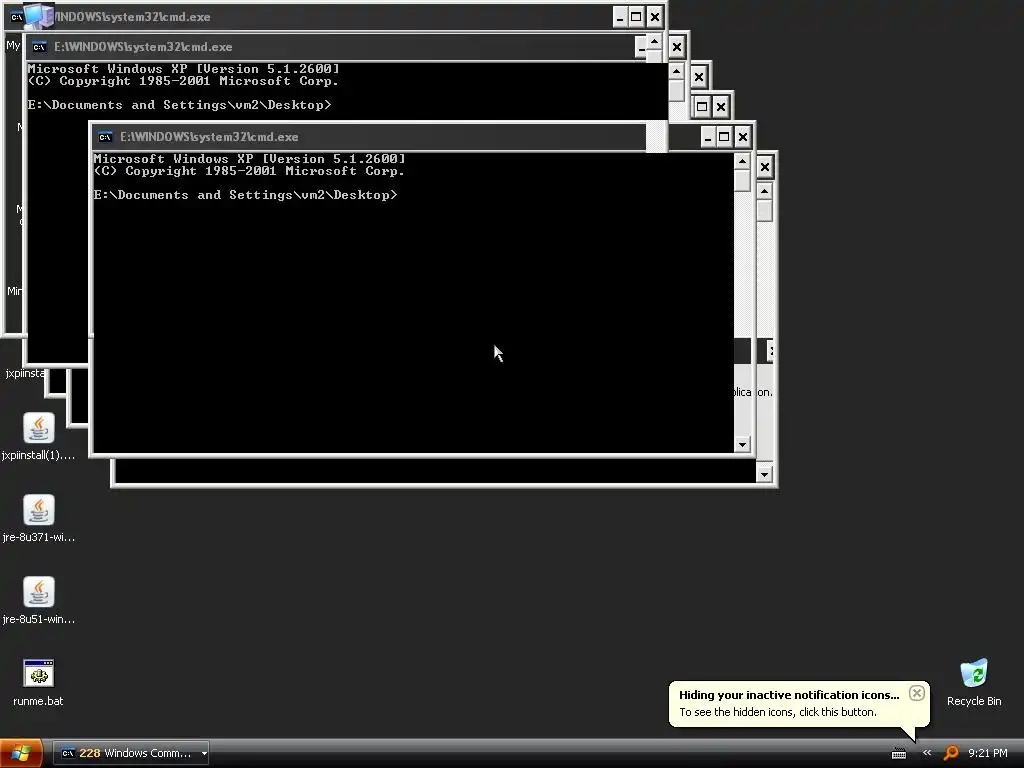
Task: Maximize the rearmost top cmd.exe window
Action: [636, 17]
